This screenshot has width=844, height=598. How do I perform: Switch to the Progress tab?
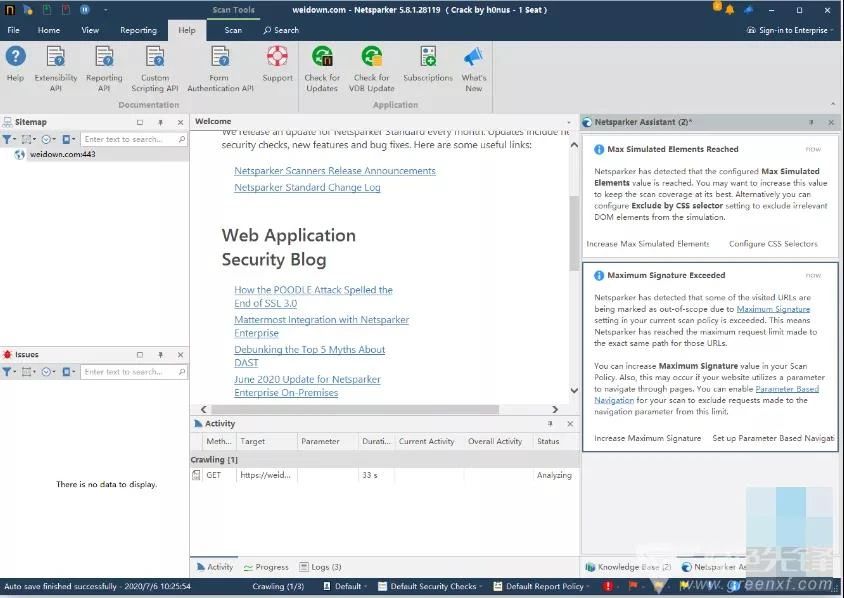265,567
